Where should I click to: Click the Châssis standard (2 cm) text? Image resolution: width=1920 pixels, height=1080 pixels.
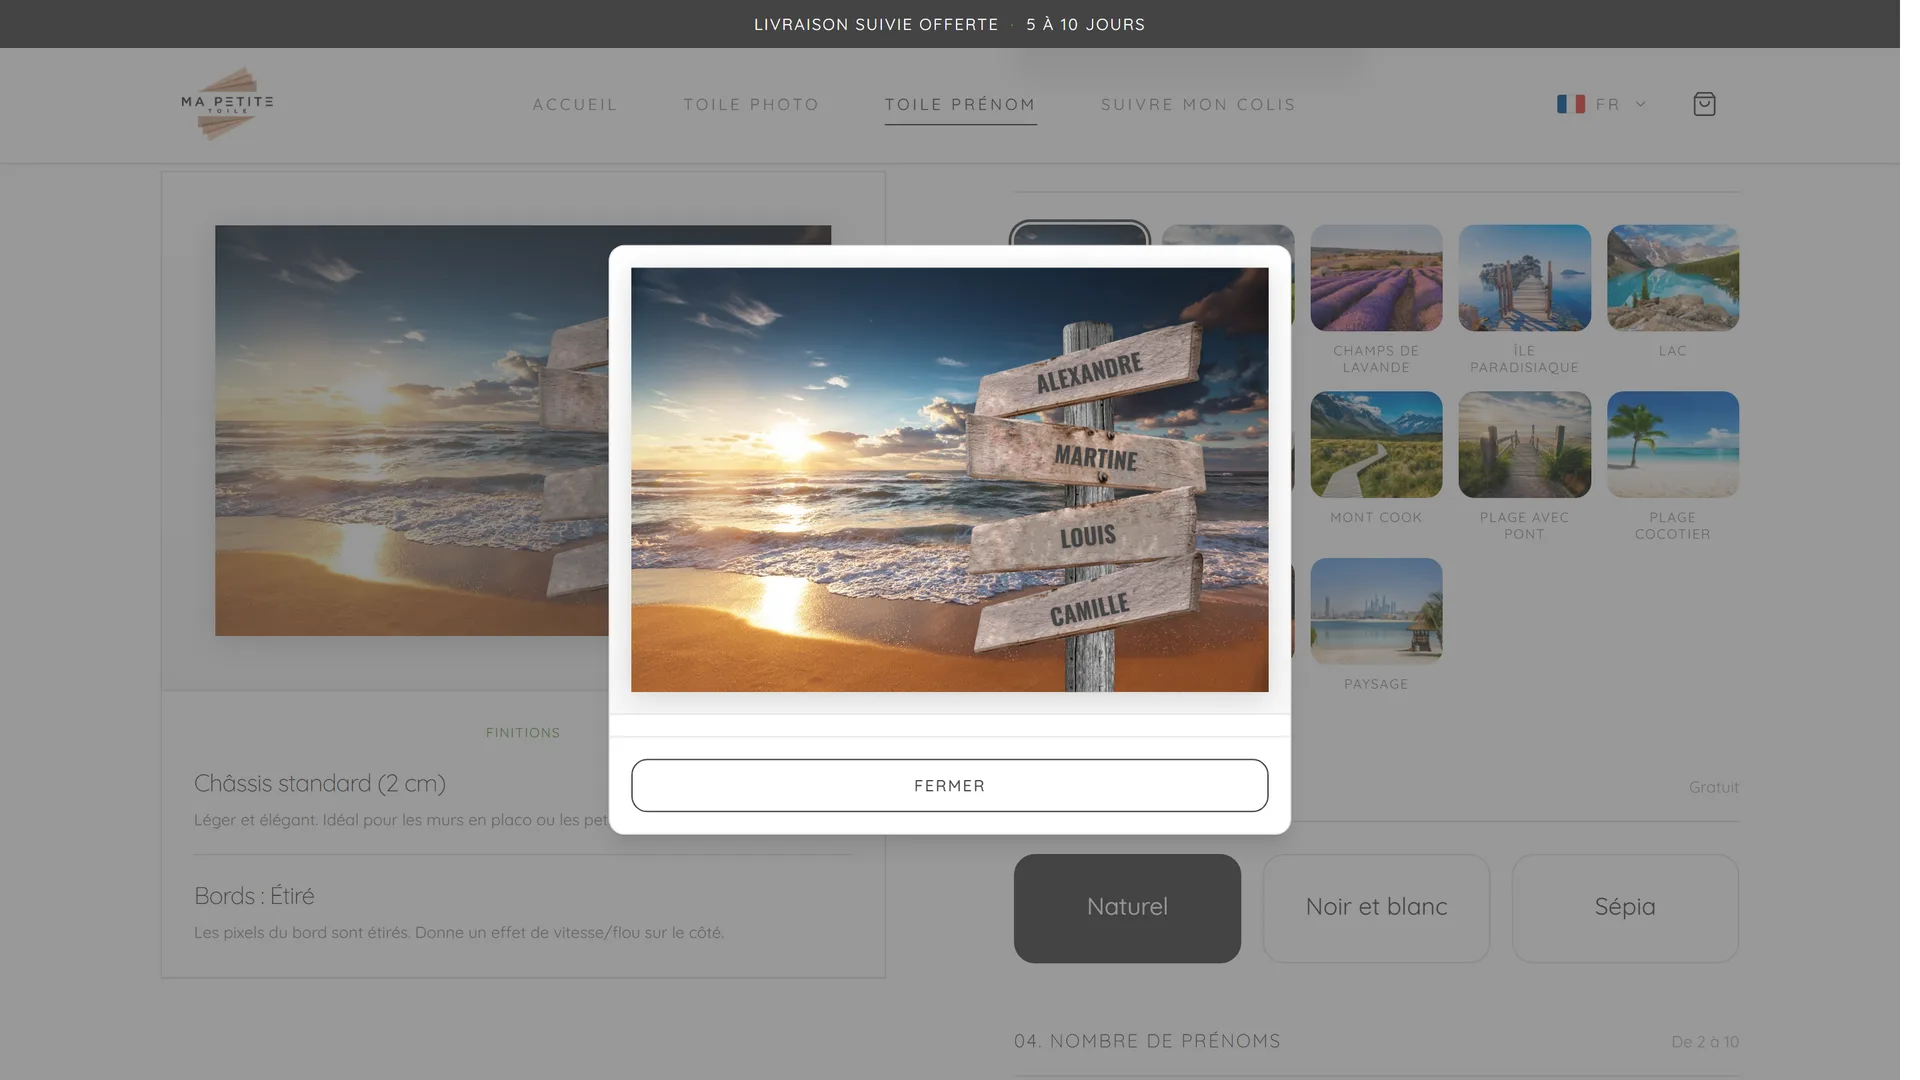tap(320, 783)
